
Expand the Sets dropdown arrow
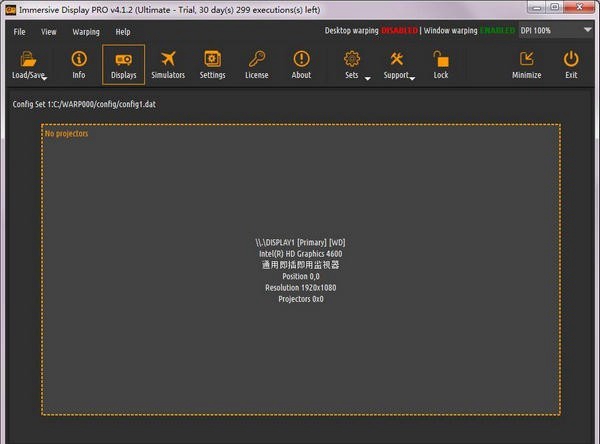tap(368, 78)
